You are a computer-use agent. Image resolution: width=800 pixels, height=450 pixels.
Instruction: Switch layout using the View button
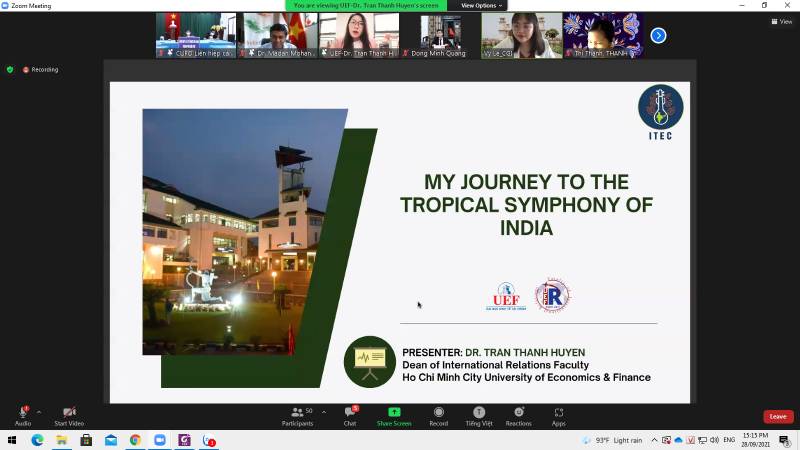(780, 21)
